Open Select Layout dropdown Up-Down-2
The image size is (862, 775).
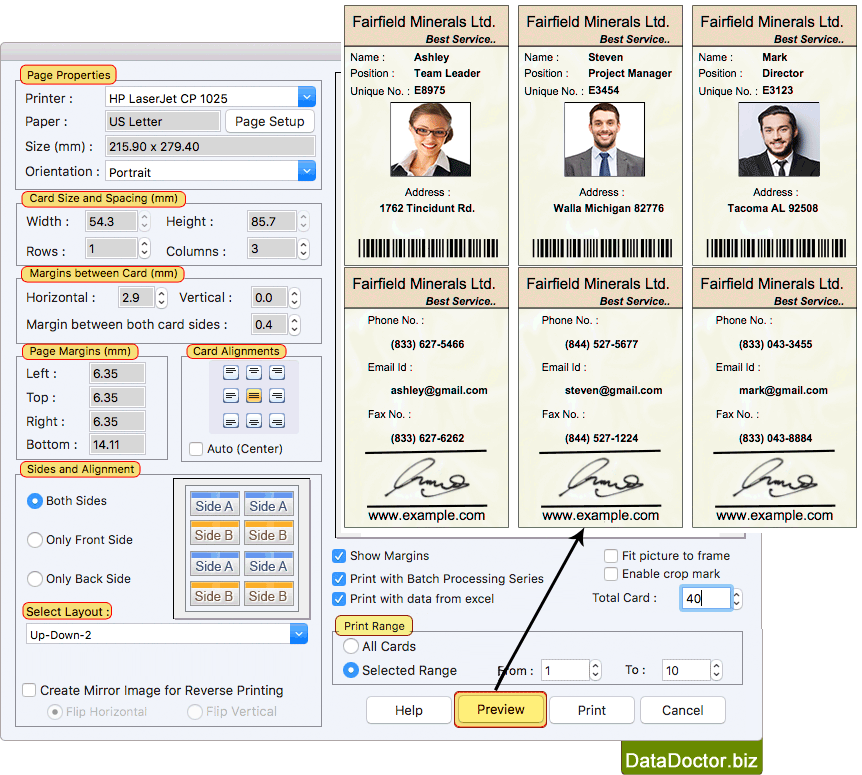pyautogui.click(x=299, y=634)
